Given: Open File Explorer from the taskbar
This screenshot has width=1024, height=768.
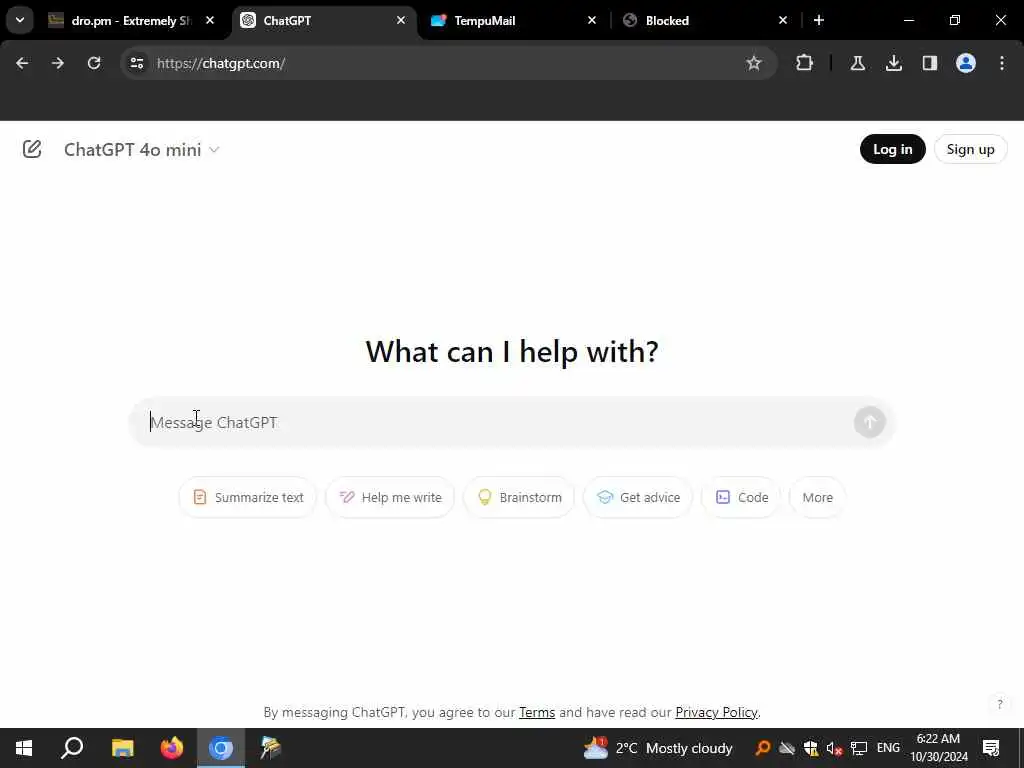Looking at the screenshot, I should 122,748.
